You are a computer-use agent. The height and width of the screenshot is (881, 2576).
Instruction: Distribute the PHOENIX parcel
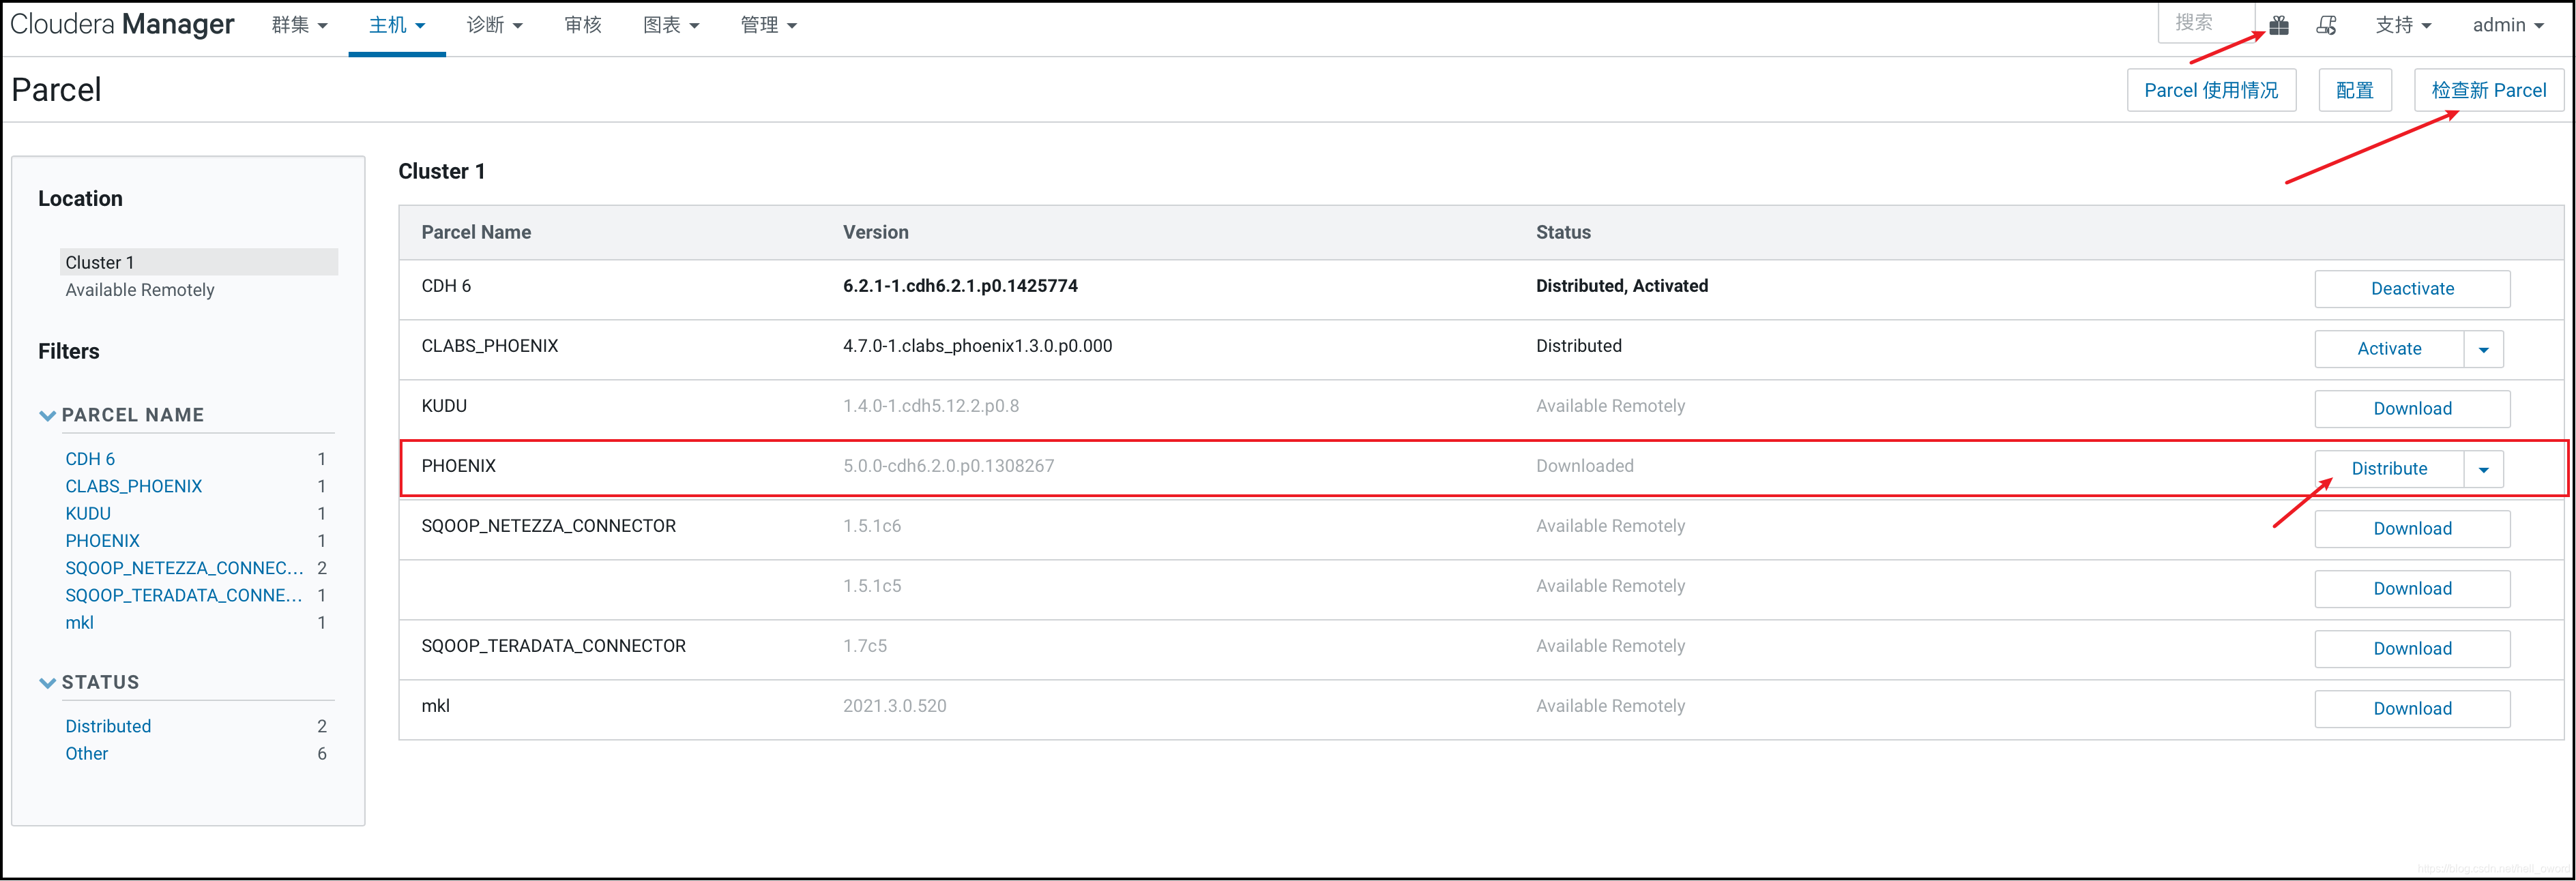(2389, 469)
